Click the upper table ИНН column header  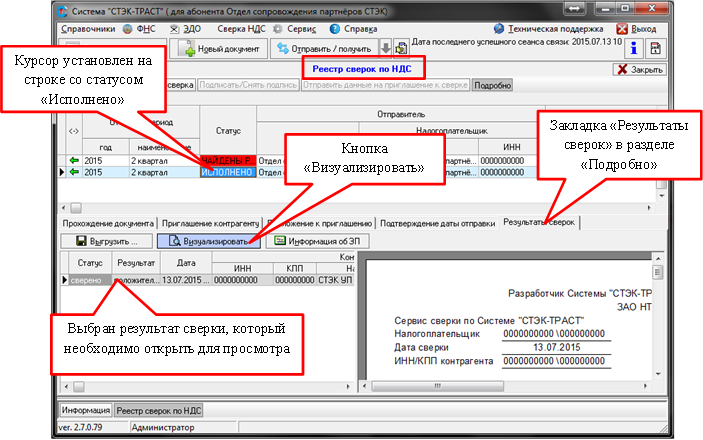512,147
